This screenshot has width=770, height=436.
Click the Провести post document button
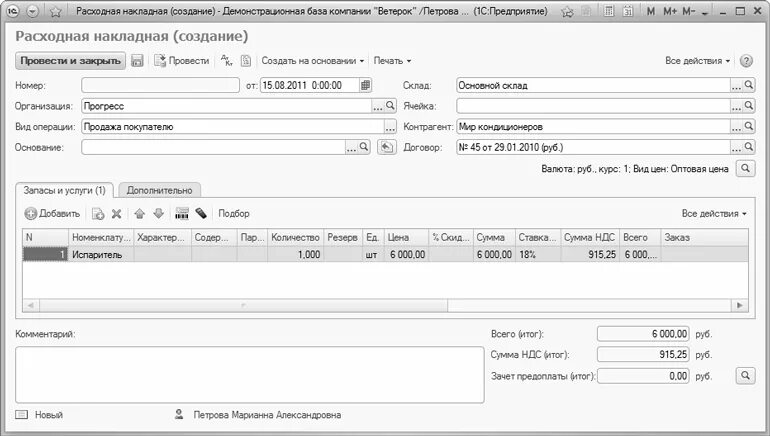[x=182, y=61]
